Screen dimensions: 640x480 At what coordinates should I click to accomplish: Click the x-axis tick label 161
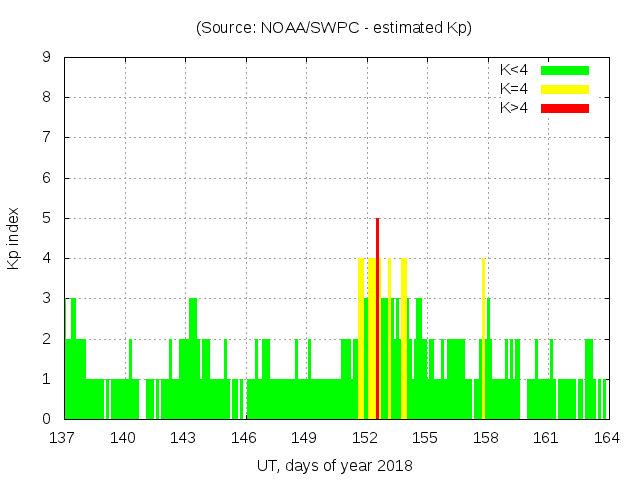[546, 437]
